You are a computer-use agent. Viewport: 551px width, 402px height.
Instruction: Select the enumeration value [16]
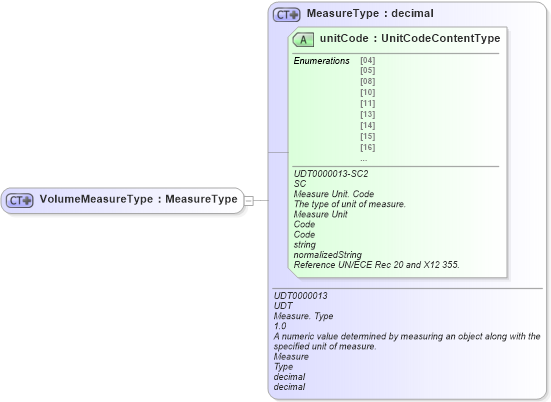pyautogui.click(x=368, y=147)
